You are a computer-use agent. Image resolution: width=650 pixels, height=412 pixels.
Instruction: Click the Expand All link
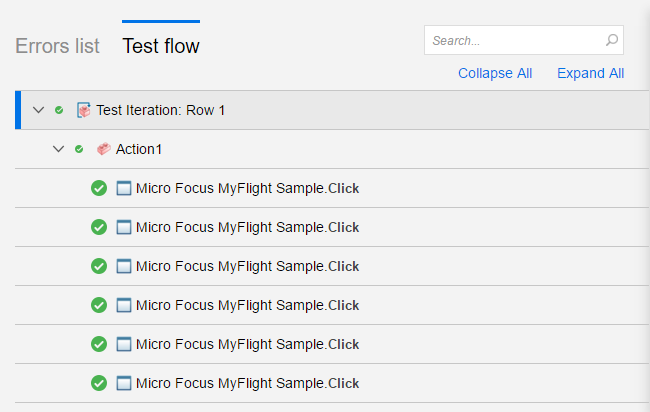tap(590, 73)
